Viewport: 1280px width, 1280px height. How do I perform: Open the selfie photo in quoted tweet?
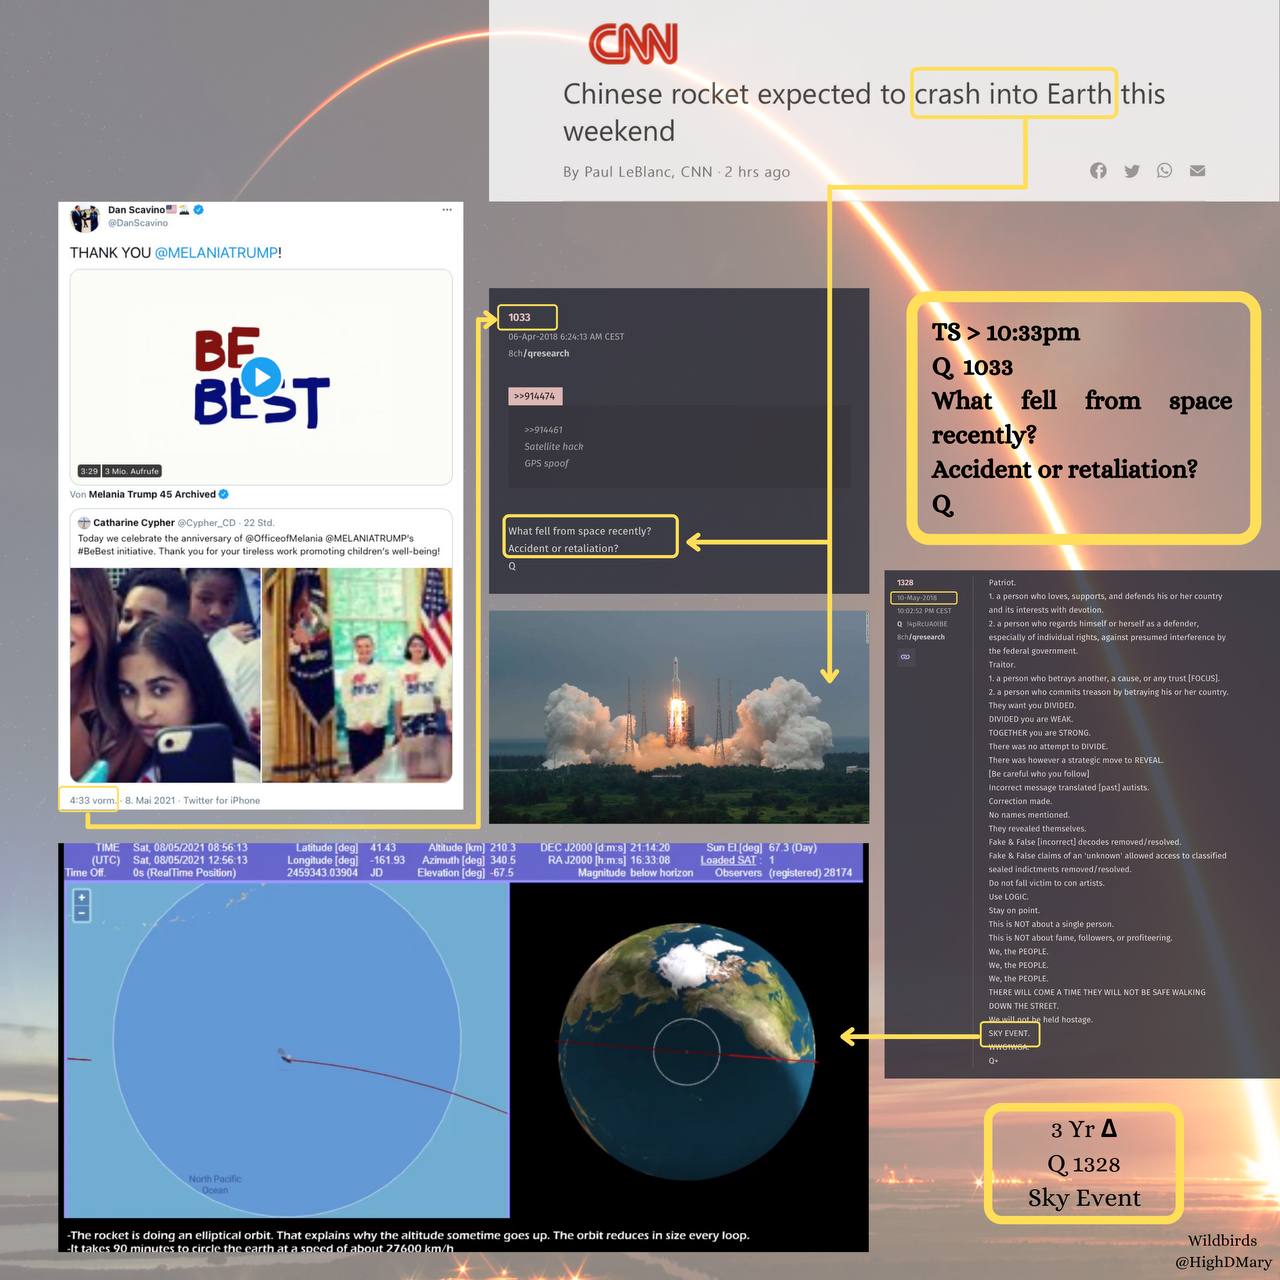pos(165,675)
